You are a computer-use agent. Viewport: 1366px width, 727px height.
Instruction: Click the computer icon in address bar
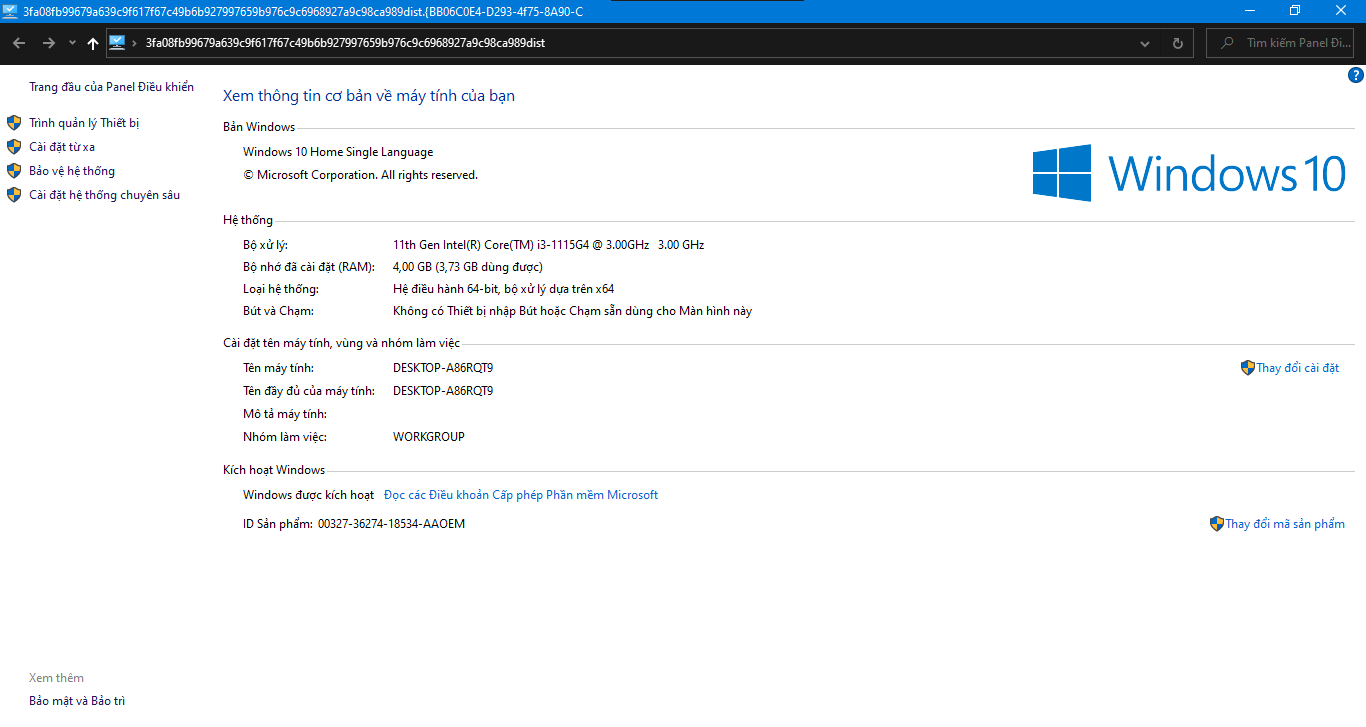tap(117, 43)
